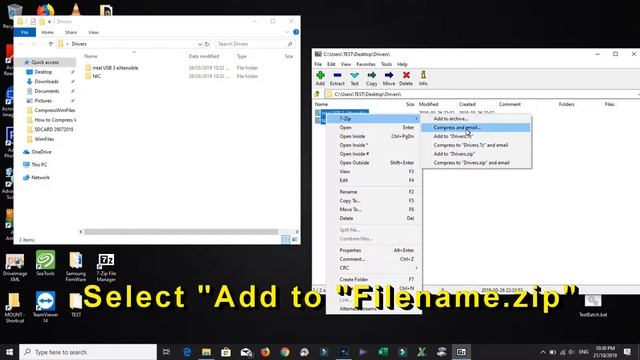Click Explorer up-one-level arrow
This screenshot has height=360, width=640.
pyautogui.click(x=51, y=44)
